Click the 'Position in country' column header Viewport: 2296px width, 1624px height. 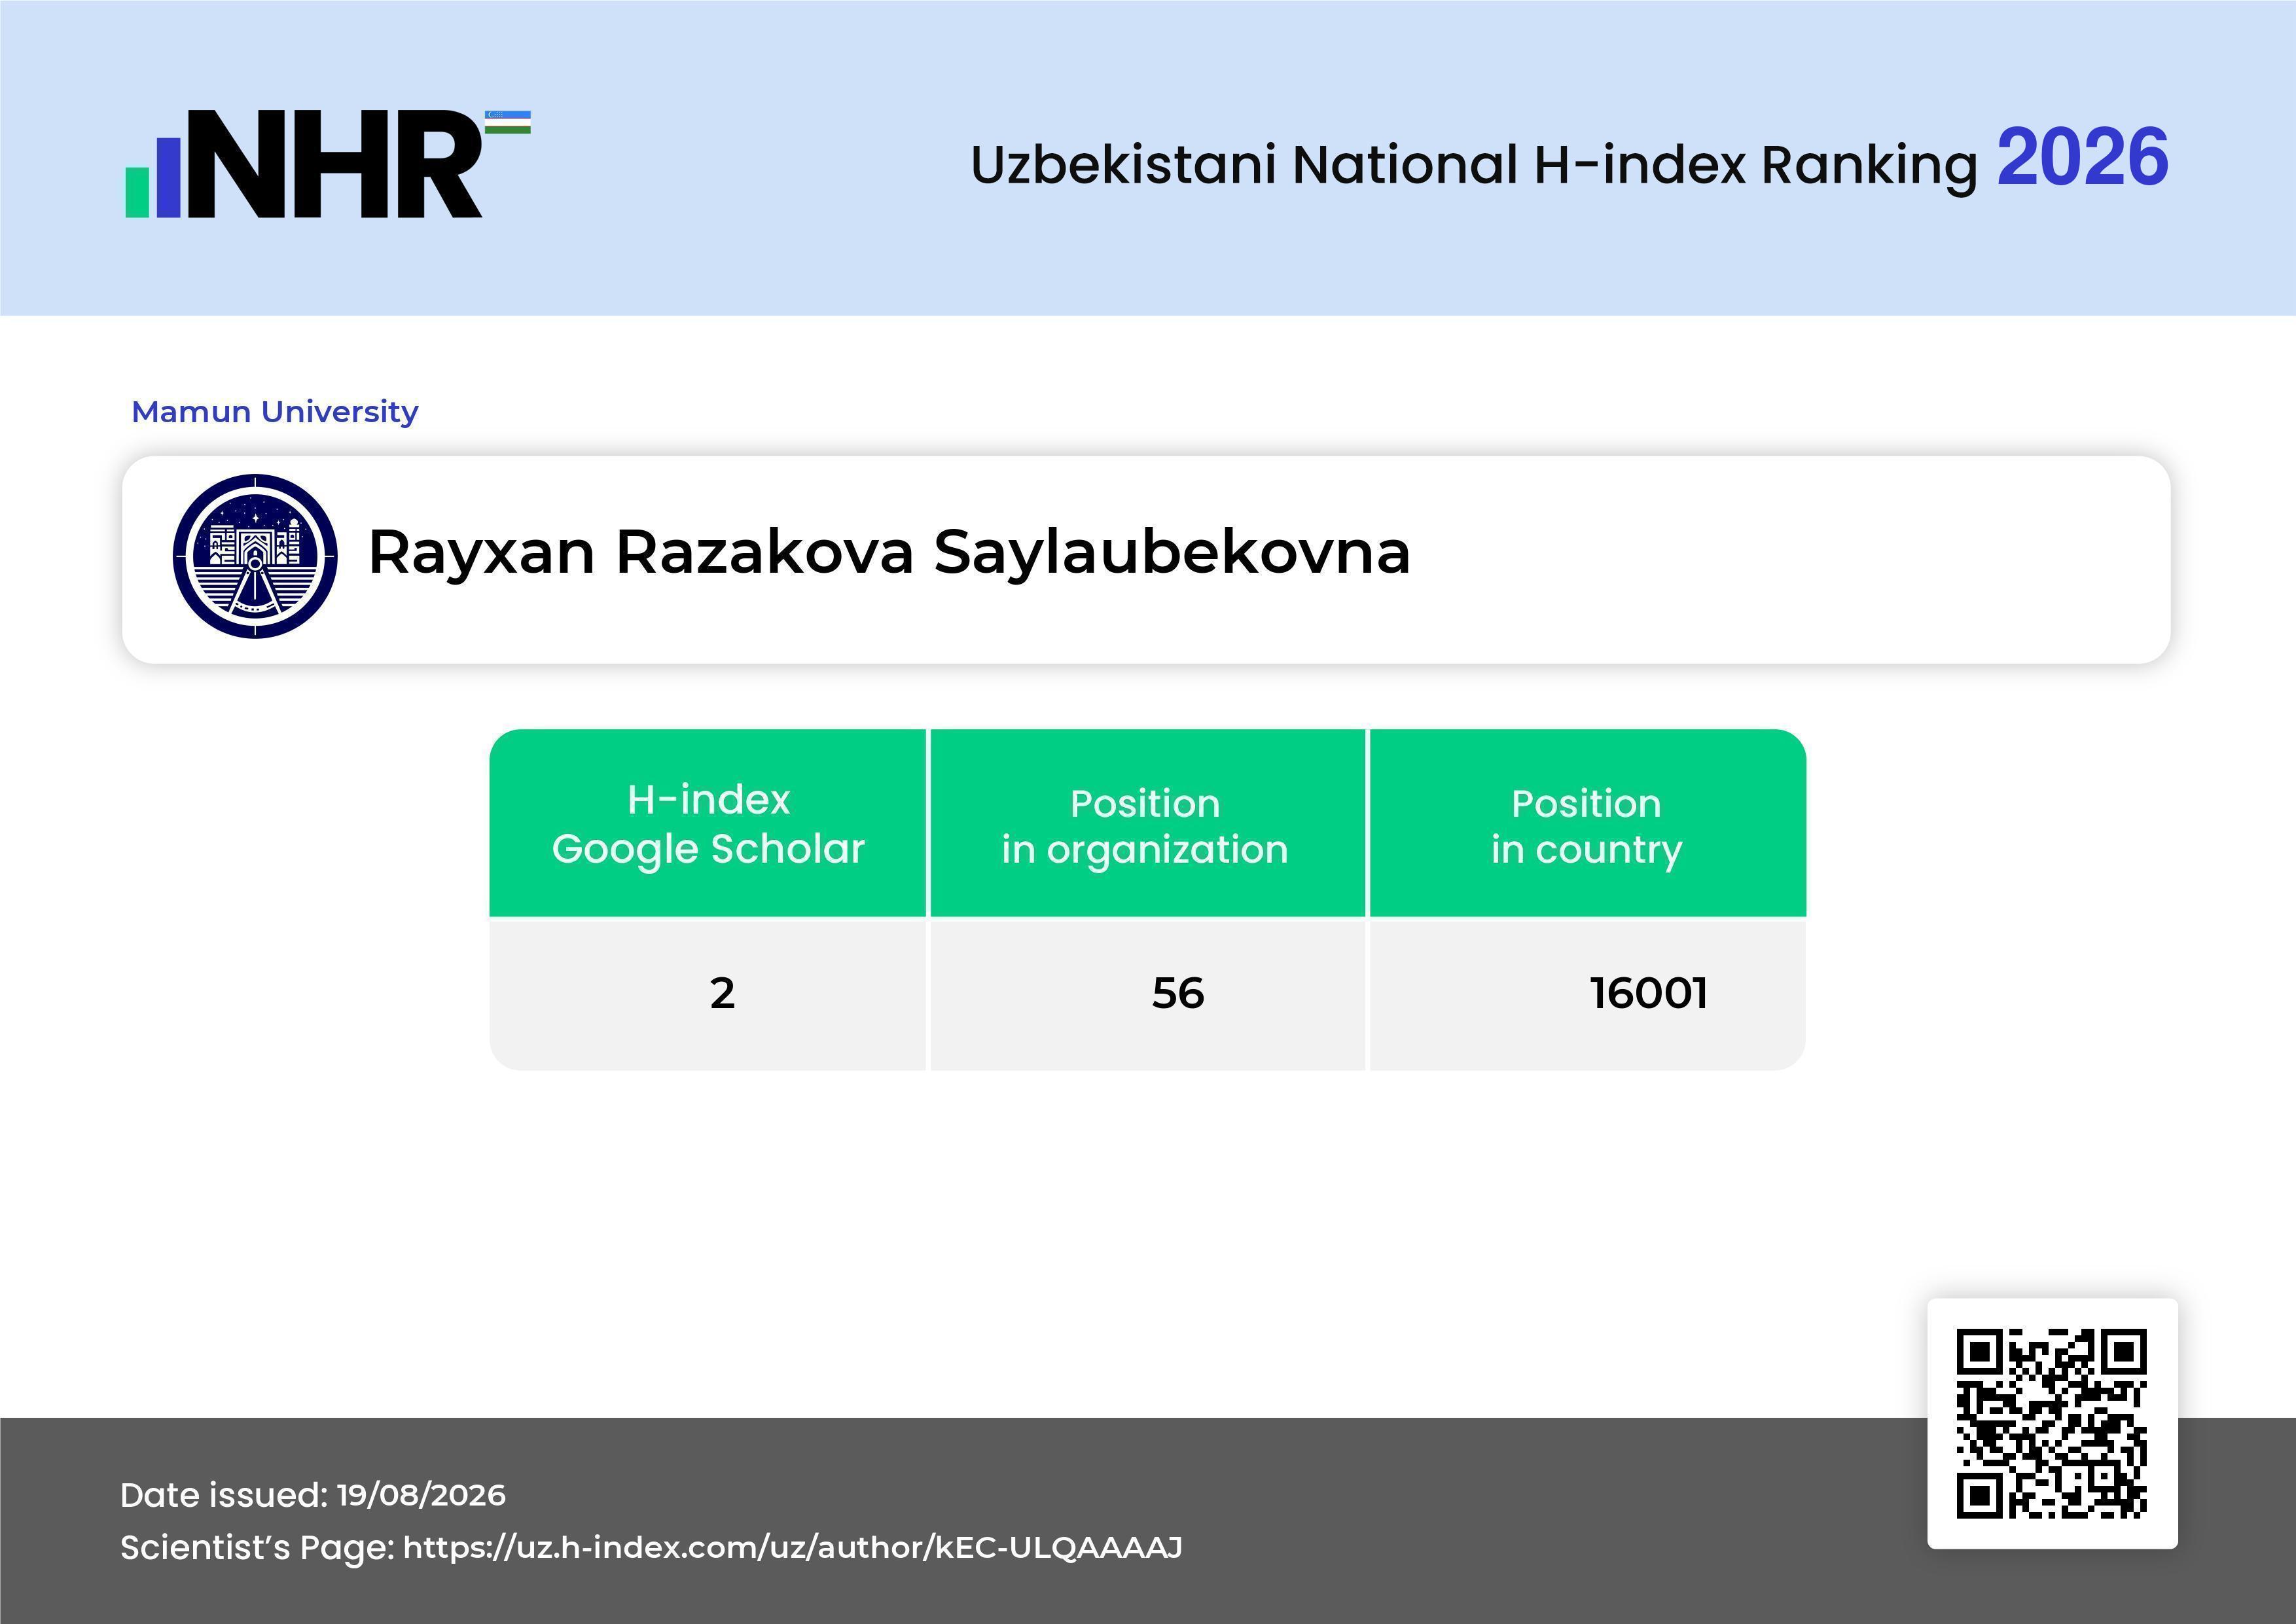(x=1587, y=823)
